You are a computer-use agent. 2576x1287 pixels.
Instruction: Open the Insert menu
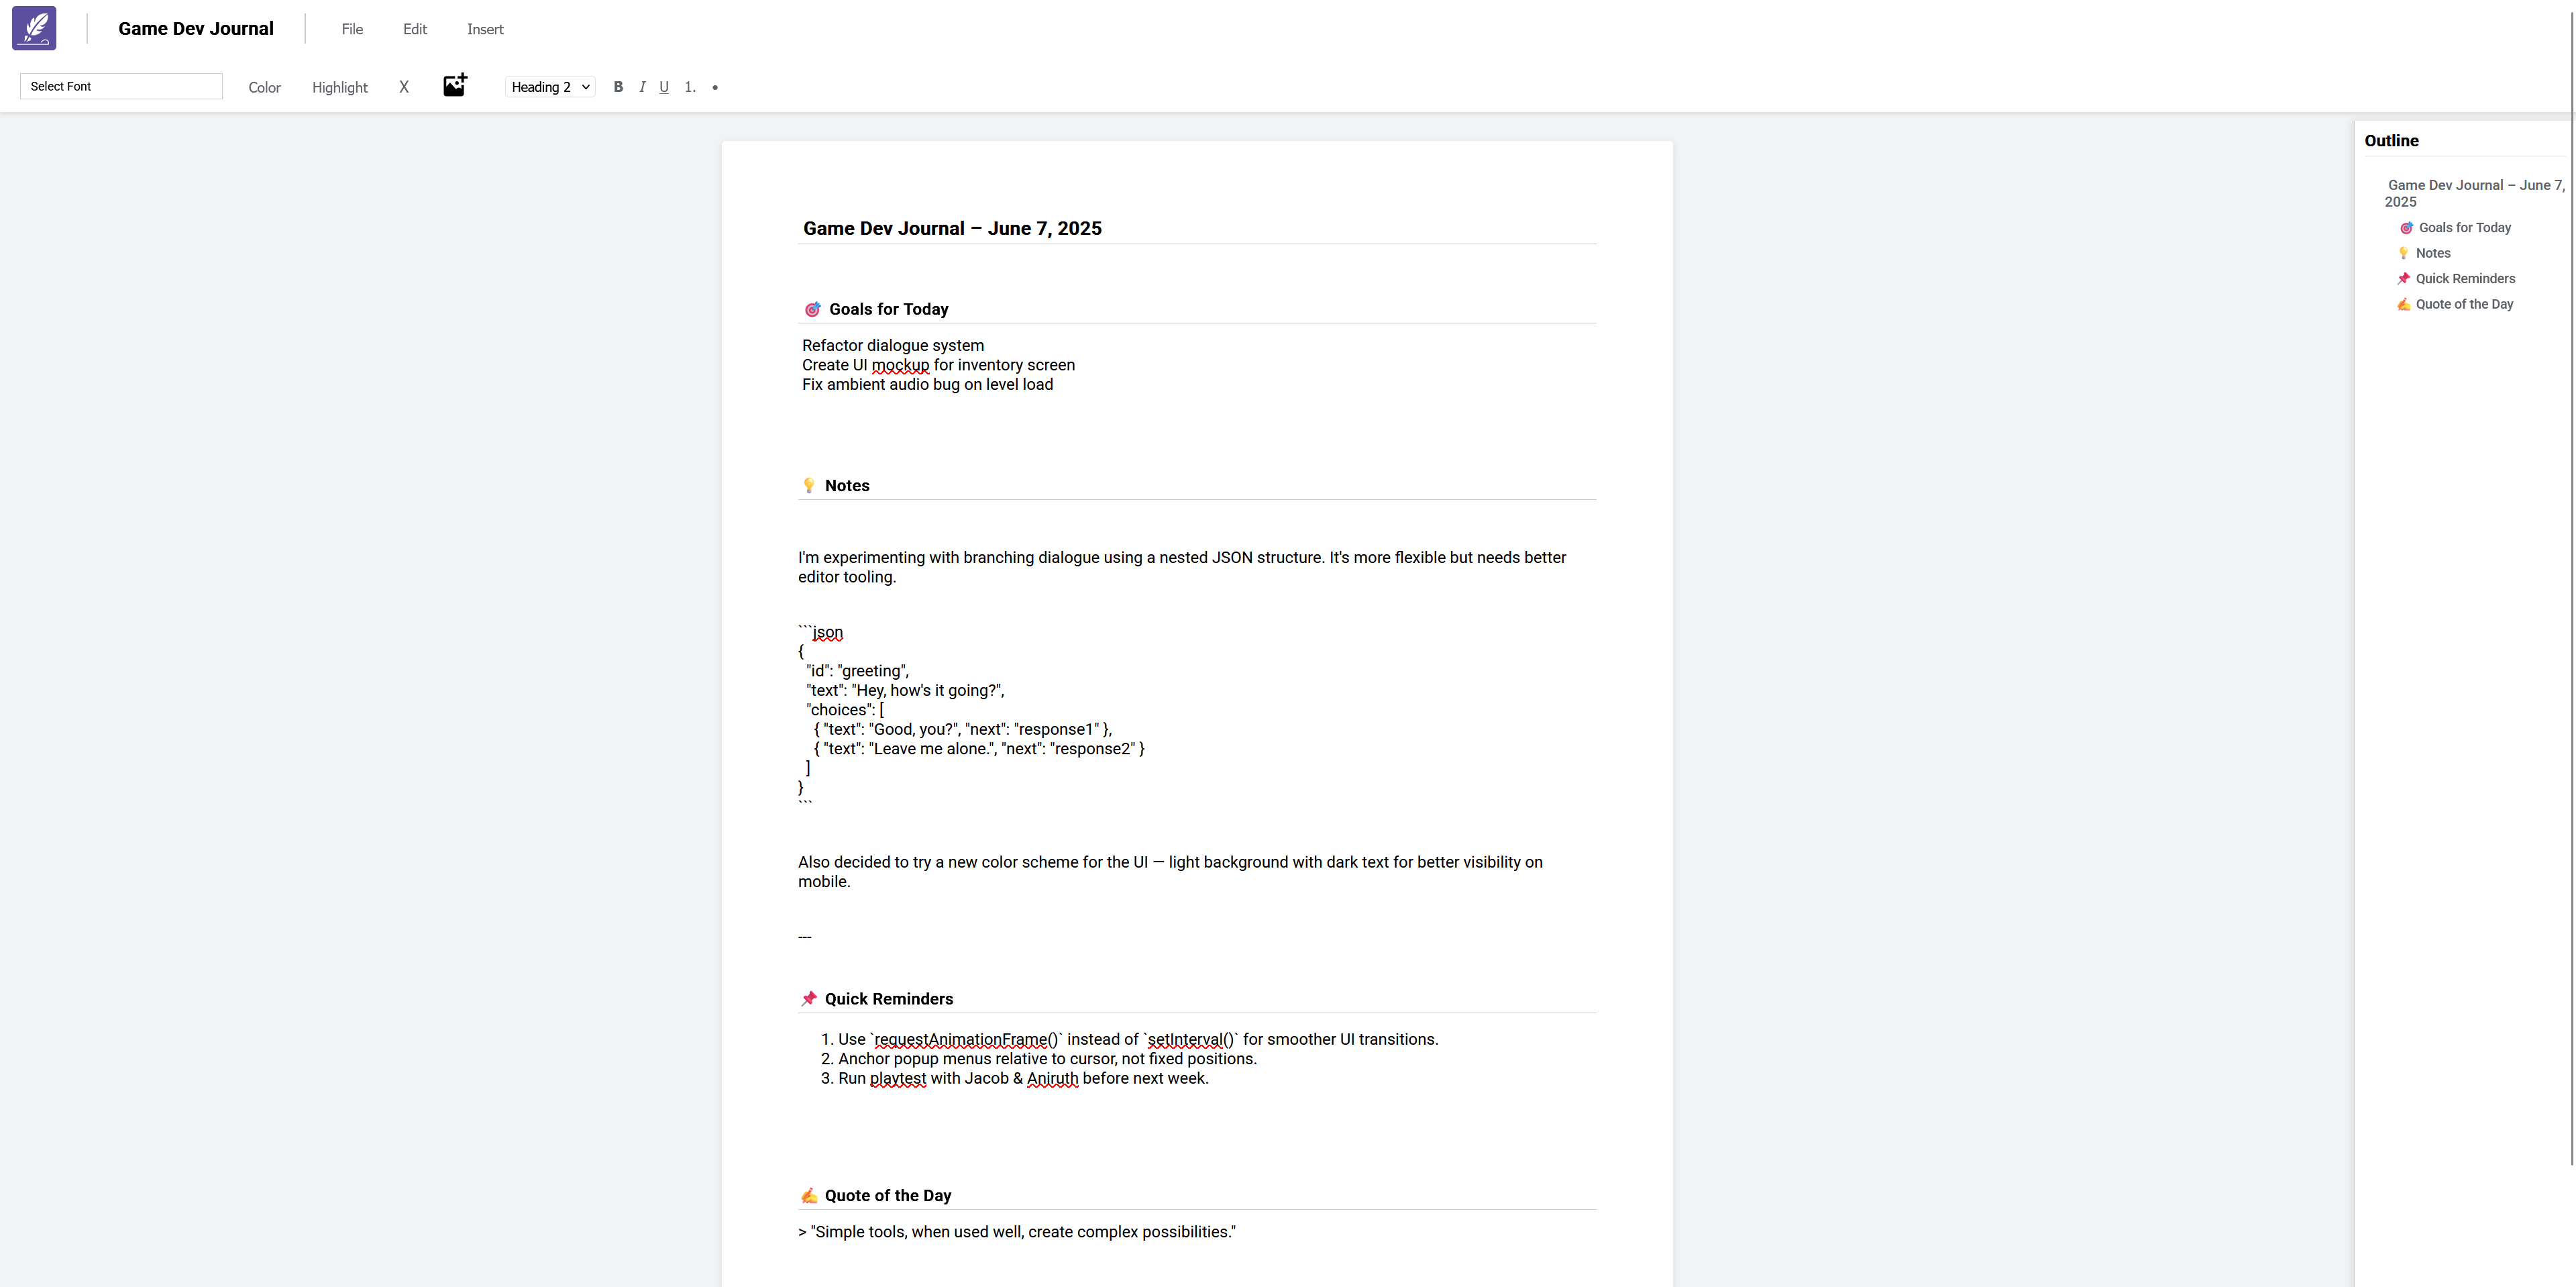[x=485, y=29]
